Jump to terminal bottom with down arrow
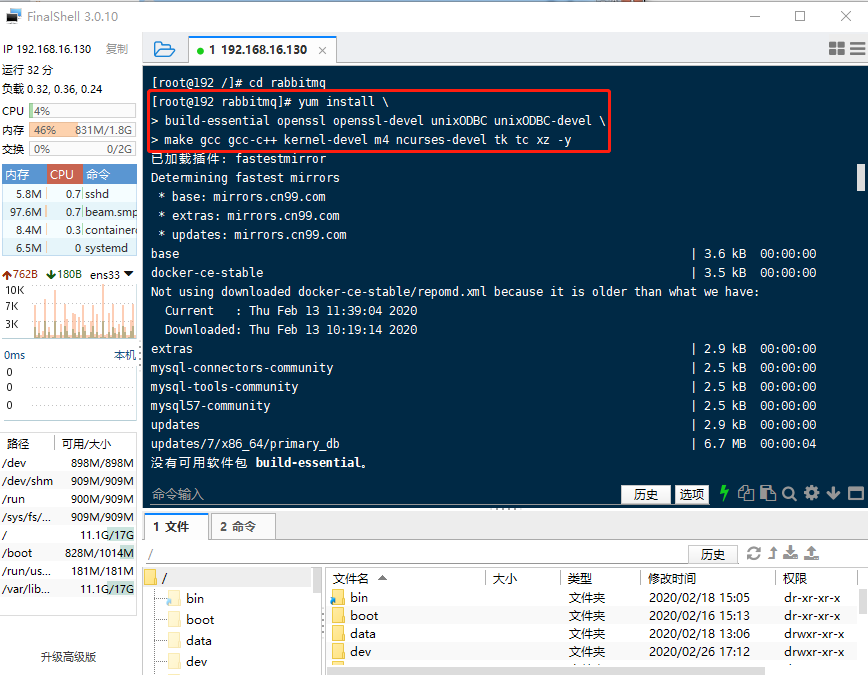This screenshot has height=675, width=868. click(x=833, y=493)
